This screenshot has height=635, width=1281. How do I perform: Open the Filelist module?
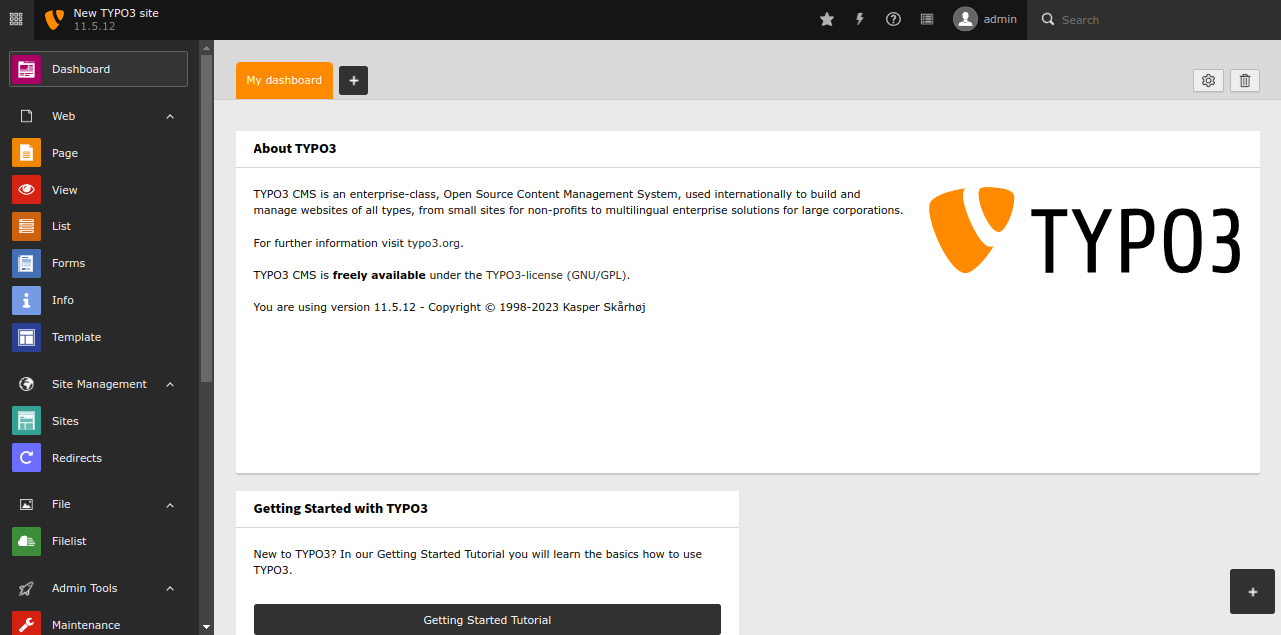(x=99, y=541)
